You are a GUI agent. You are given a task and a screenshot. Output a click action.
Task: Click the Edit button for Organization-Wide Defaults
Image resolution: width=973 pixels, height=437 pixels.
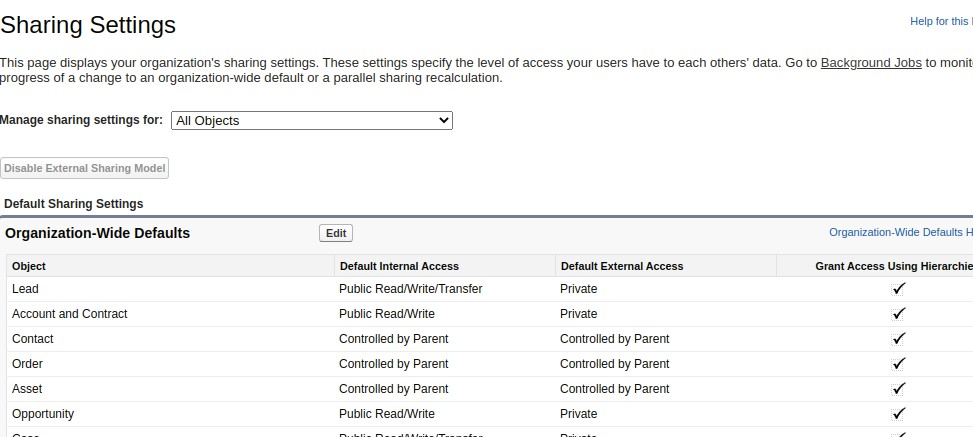pyautogui.click(x=336, y=233)
